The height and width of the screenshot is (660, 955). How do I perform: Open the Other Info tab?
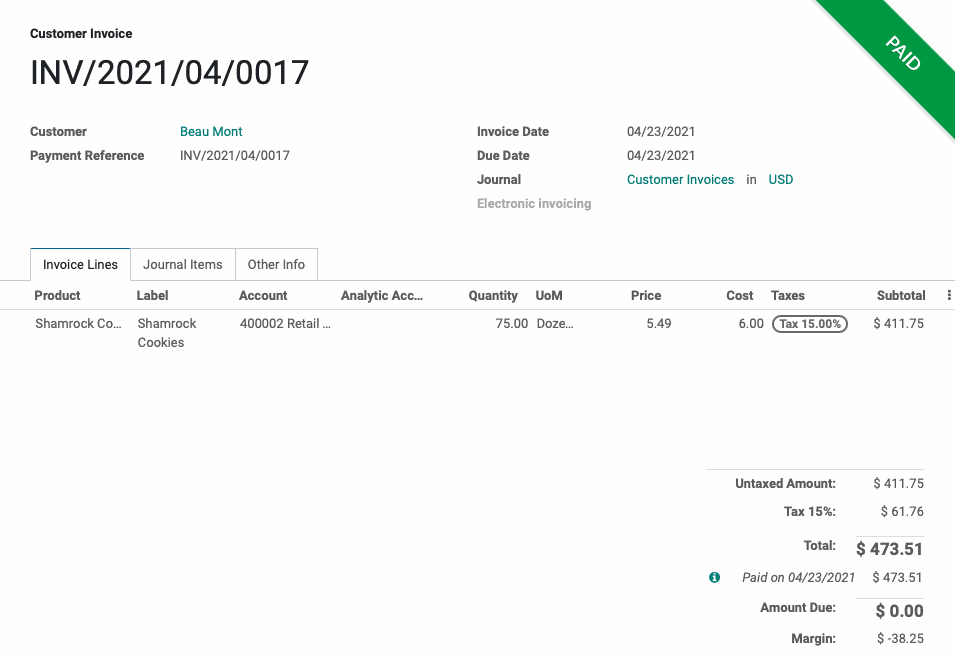point(276,264)
